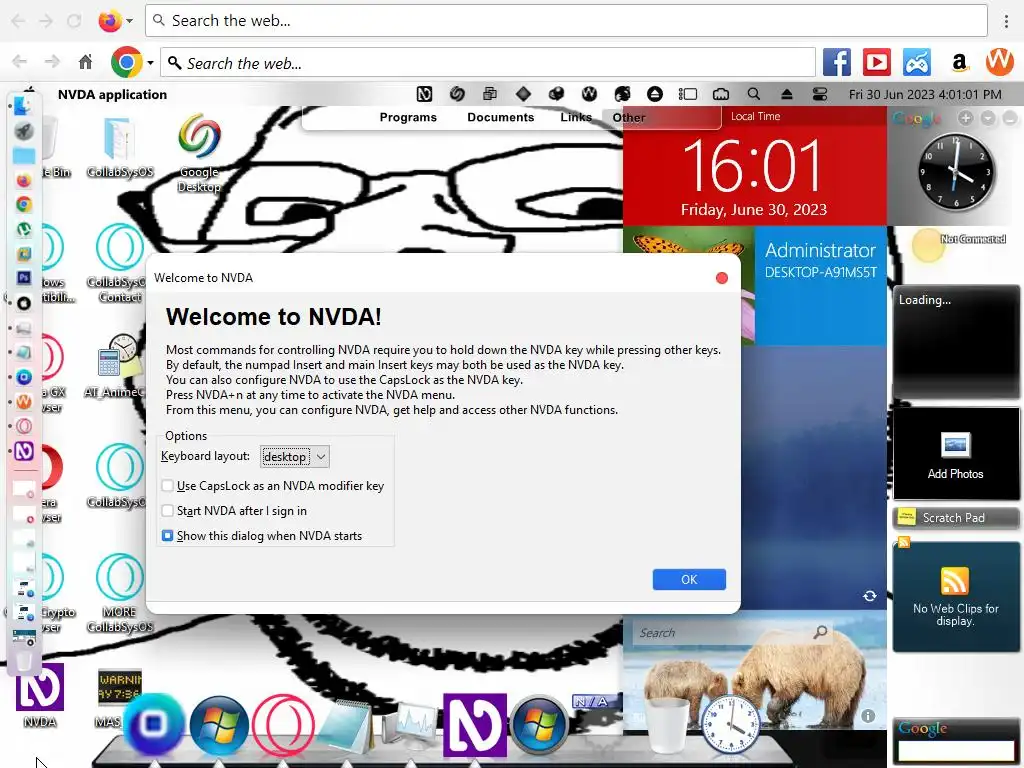1024x768 pixels.
Task: Click the top browser search field
Action: point(566,21)
